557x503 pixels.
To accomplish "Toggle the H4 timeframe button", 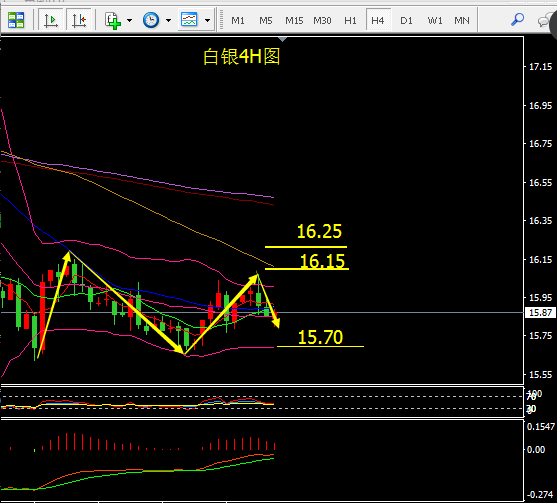I will pos(378,21).
